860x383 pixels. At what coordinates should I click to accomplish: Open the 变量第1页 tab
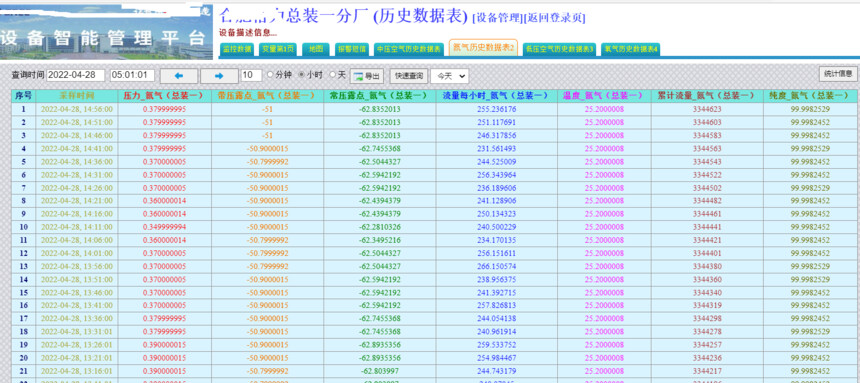[x=278, y=49]
